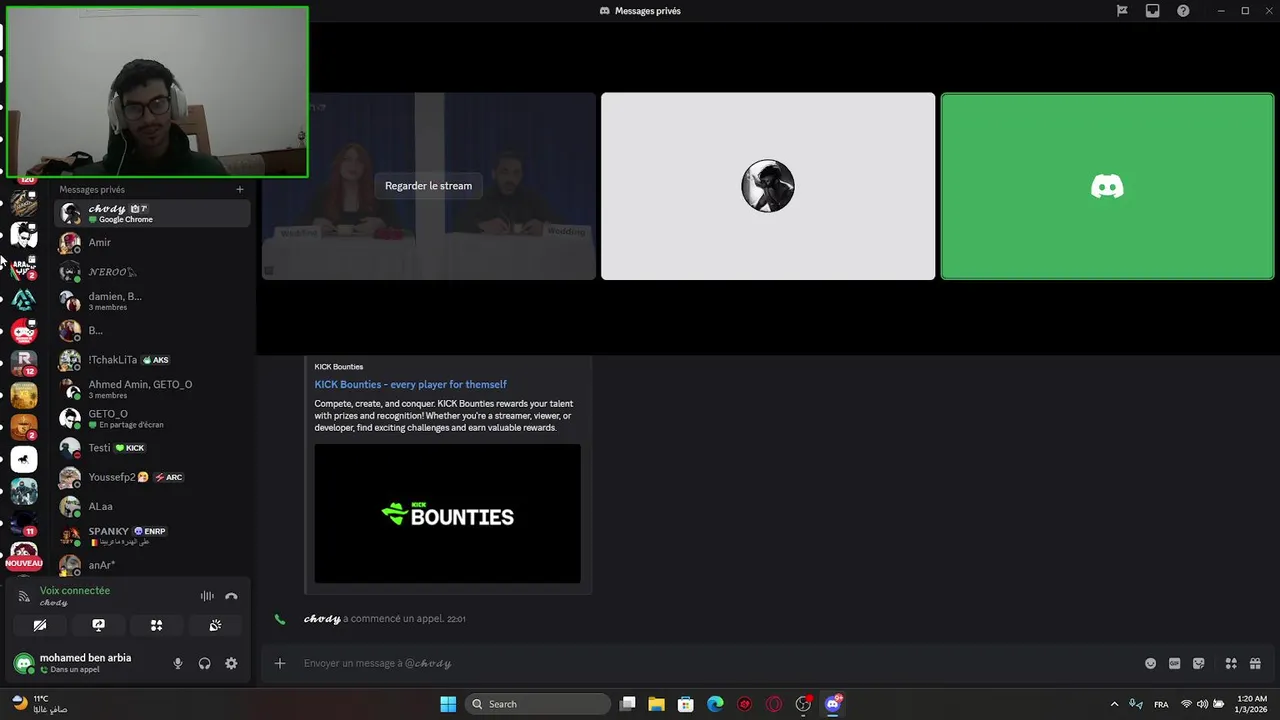
Task: Open apps launcher in message bar
Action: point(1231,663)
